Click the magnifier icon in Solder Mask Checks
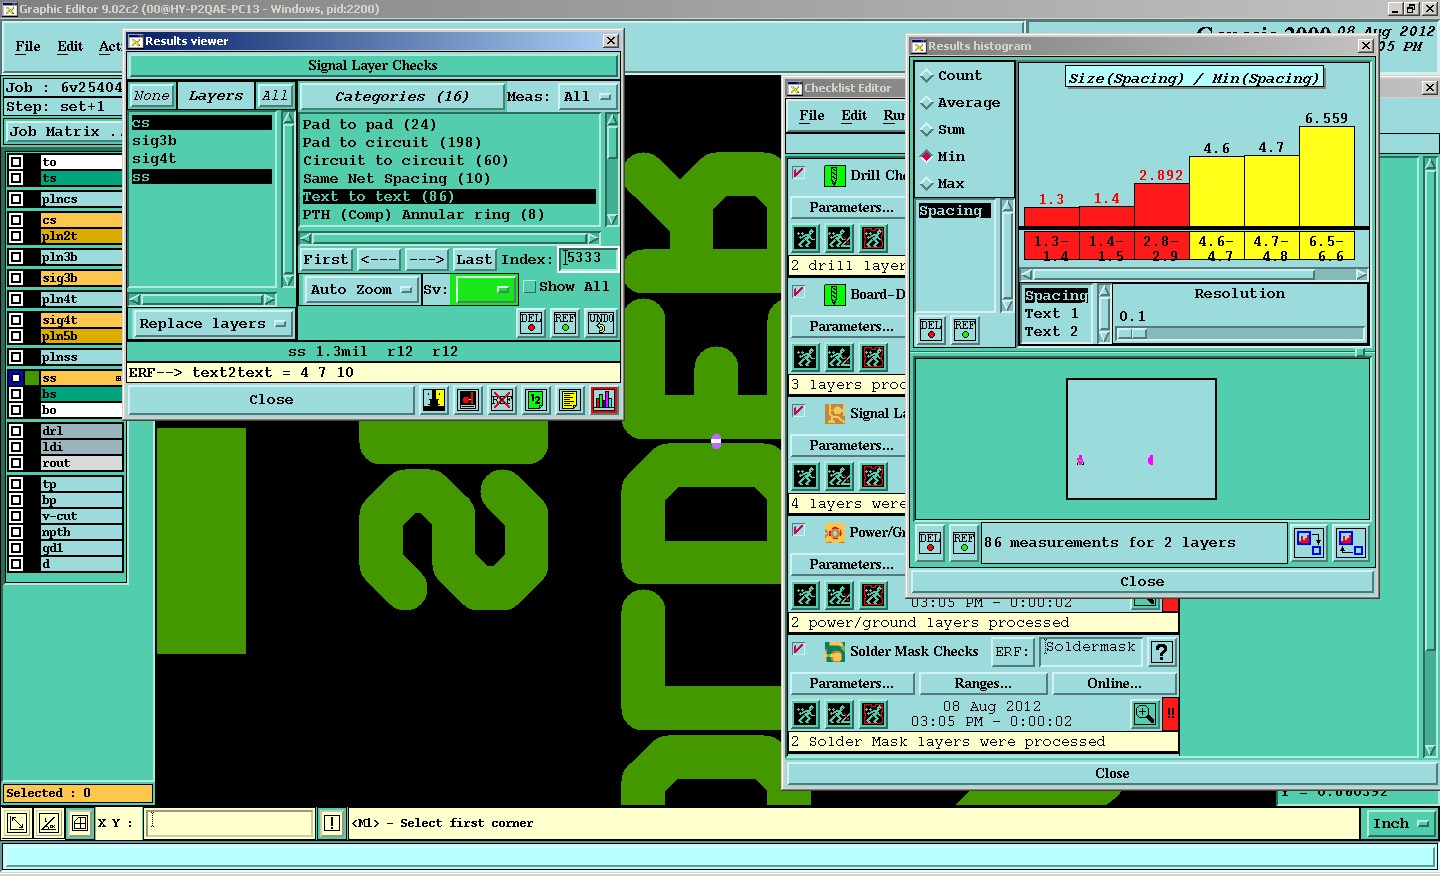 (1145, 714)
